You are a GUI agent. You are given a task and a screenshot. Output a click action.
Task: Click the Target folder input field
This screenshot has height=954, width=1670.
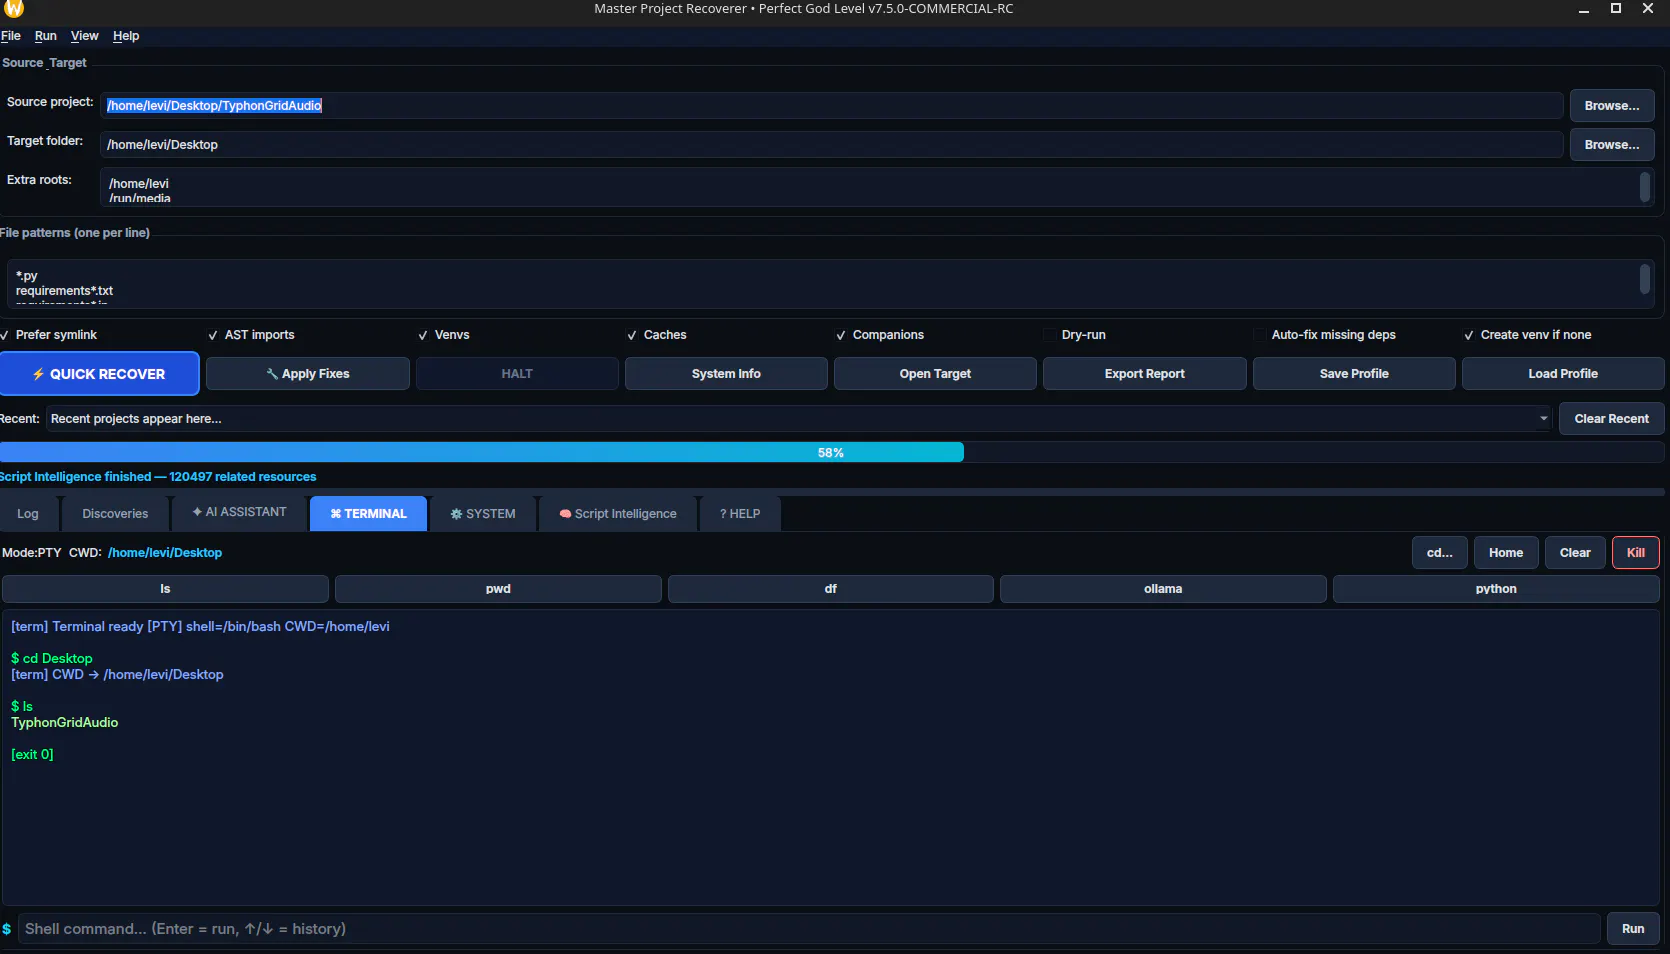(831, 145)
